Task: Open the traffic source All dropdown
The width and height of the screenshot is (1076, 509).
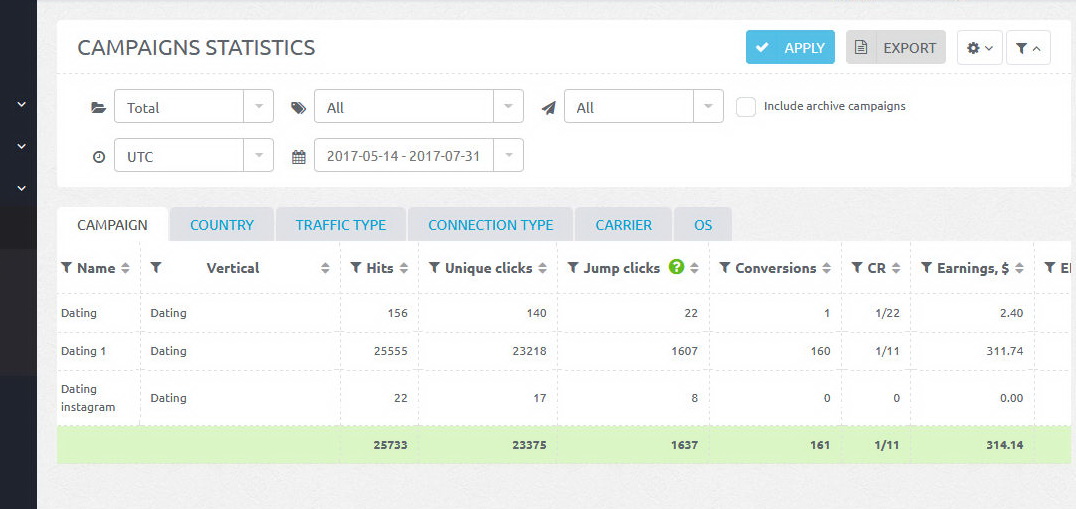Action: 644,106
